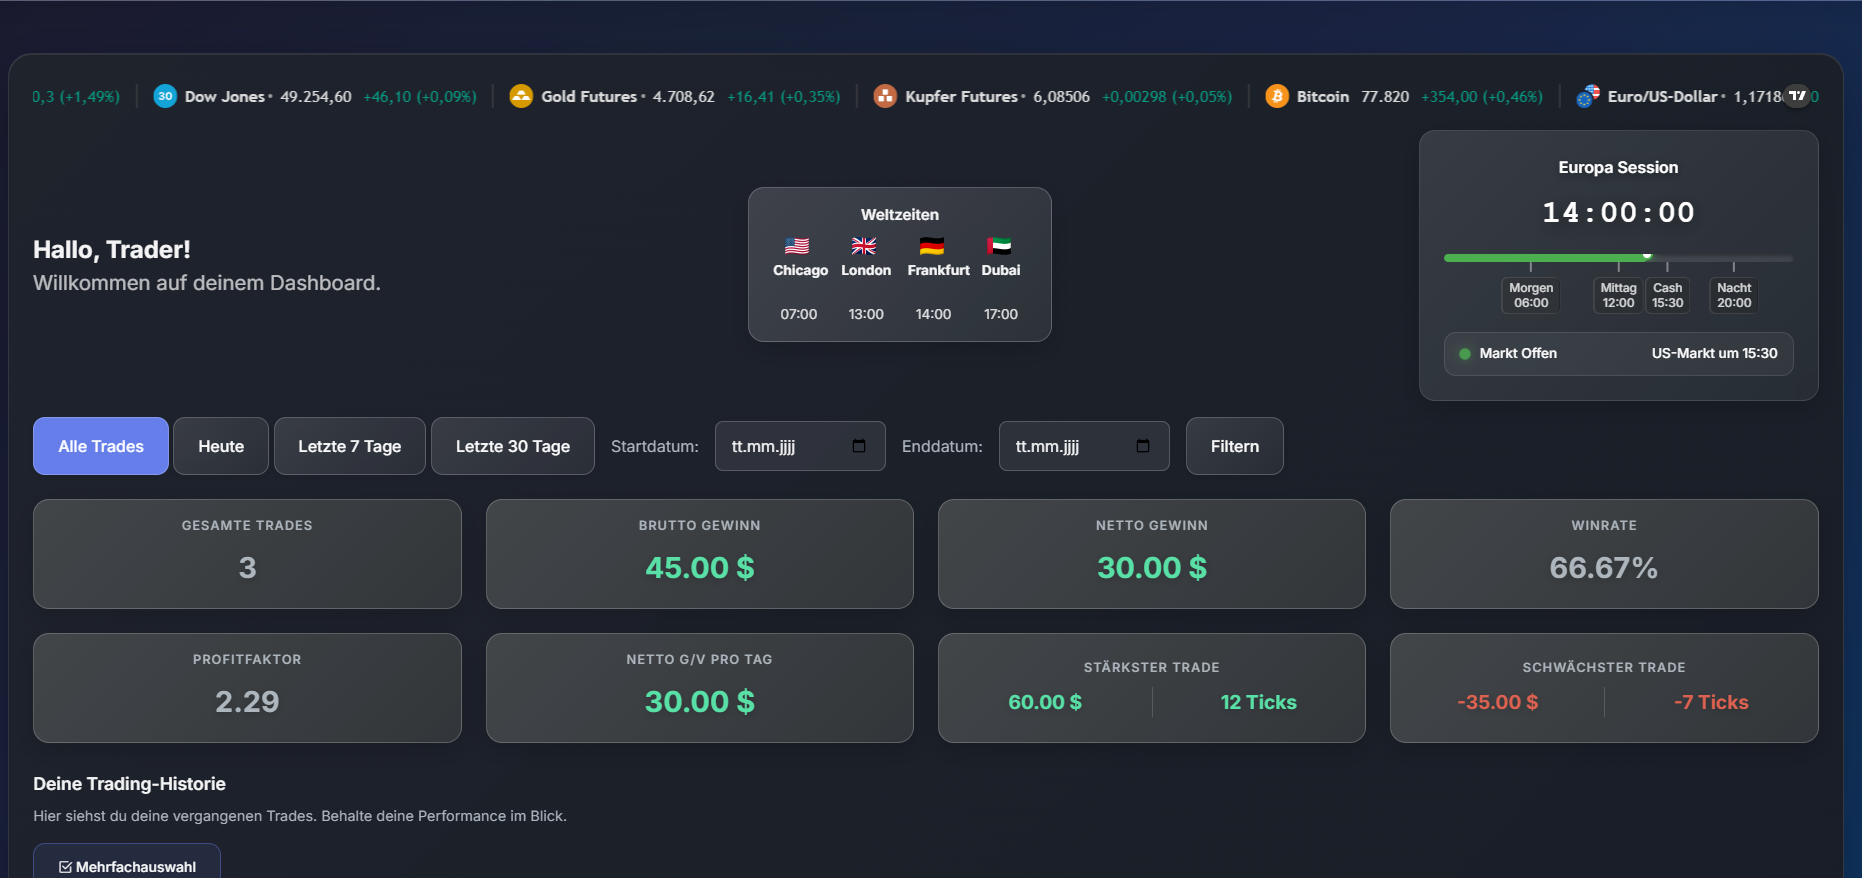Click the 12 Ticks value
This screenshot has height=878, width=1862.
tap(1258, 702)
